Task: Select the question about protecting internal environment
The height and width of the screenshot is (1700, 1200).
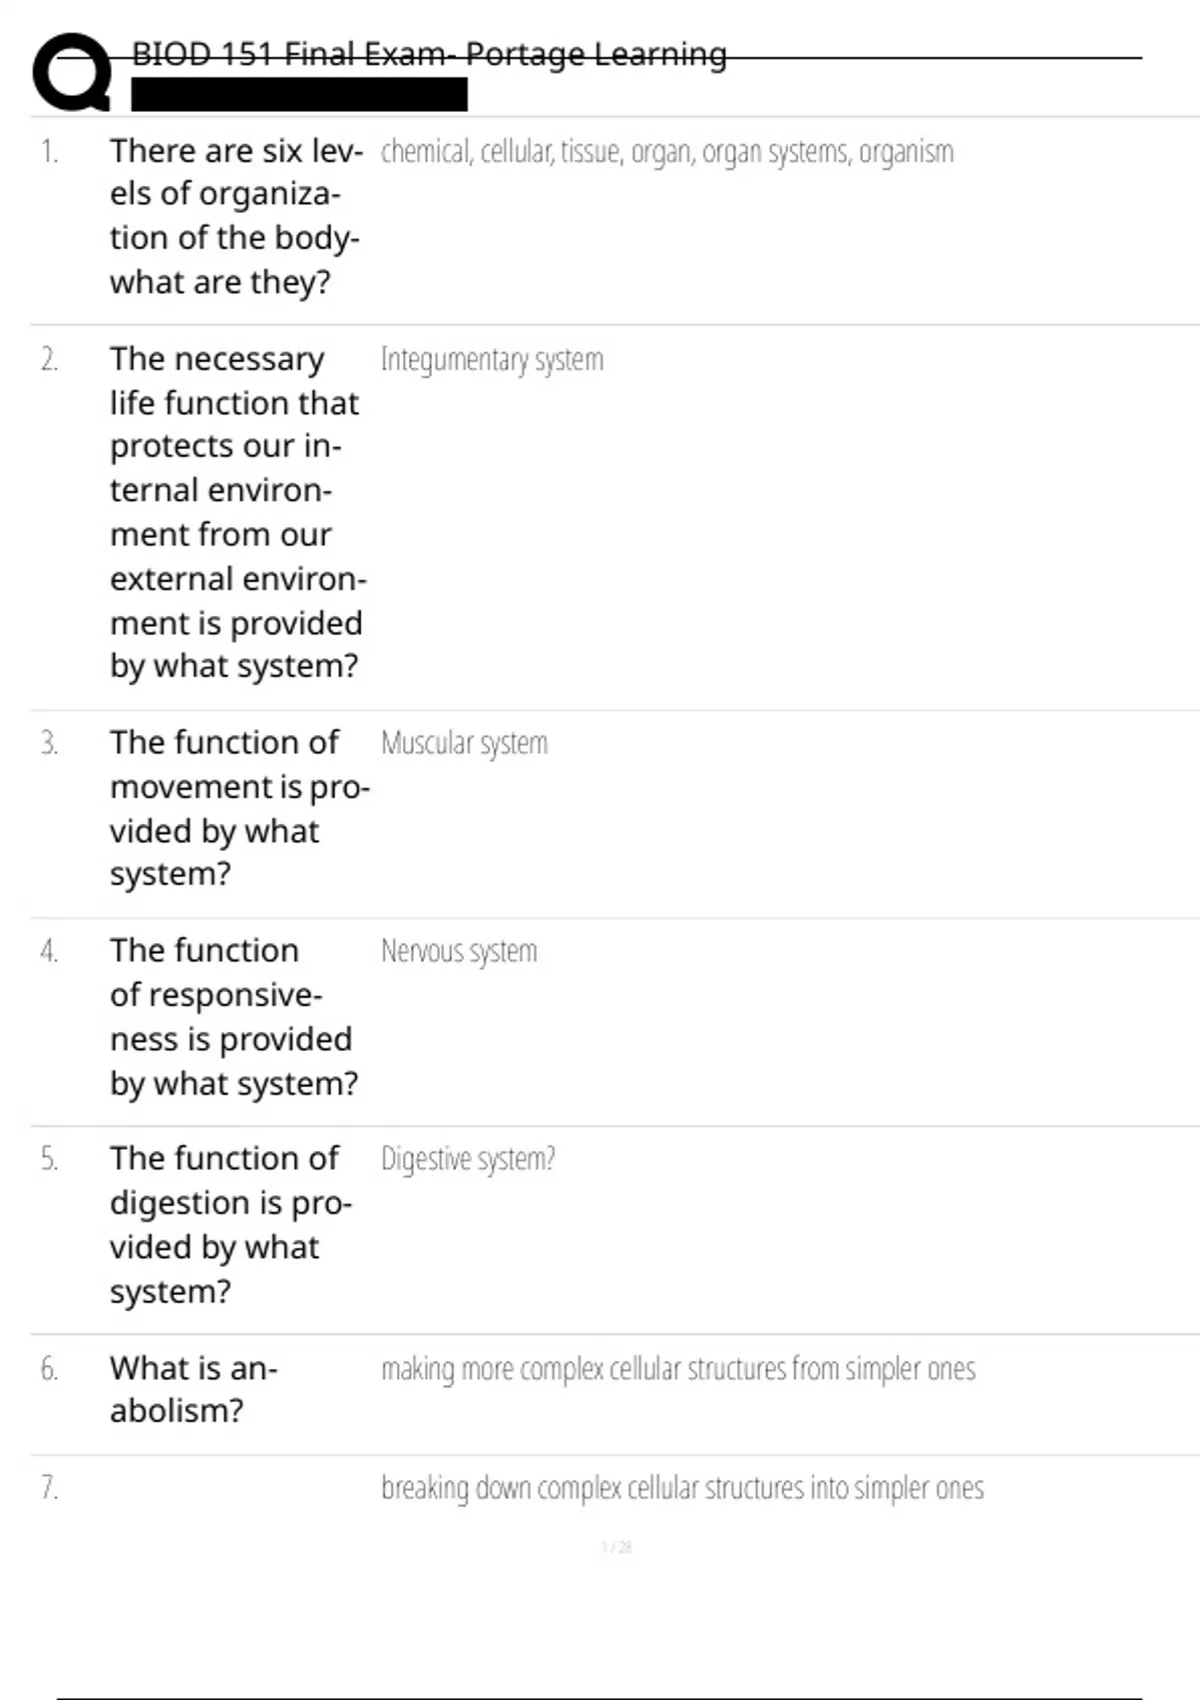Action: click(237, 512)
